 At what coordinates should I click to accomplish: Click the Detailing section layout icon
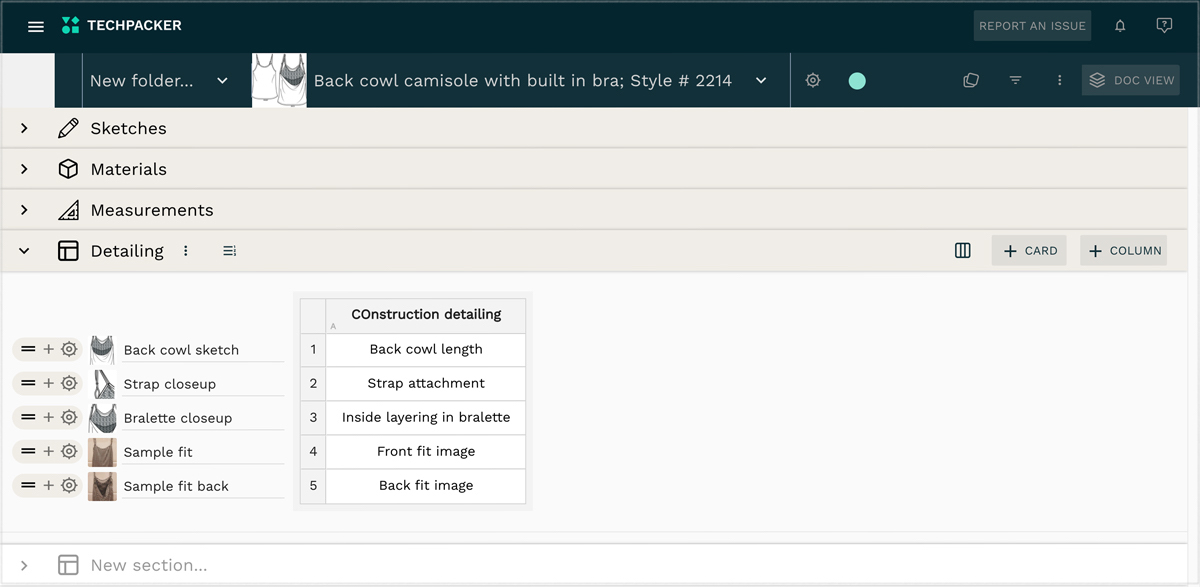(x=68, y=251)
